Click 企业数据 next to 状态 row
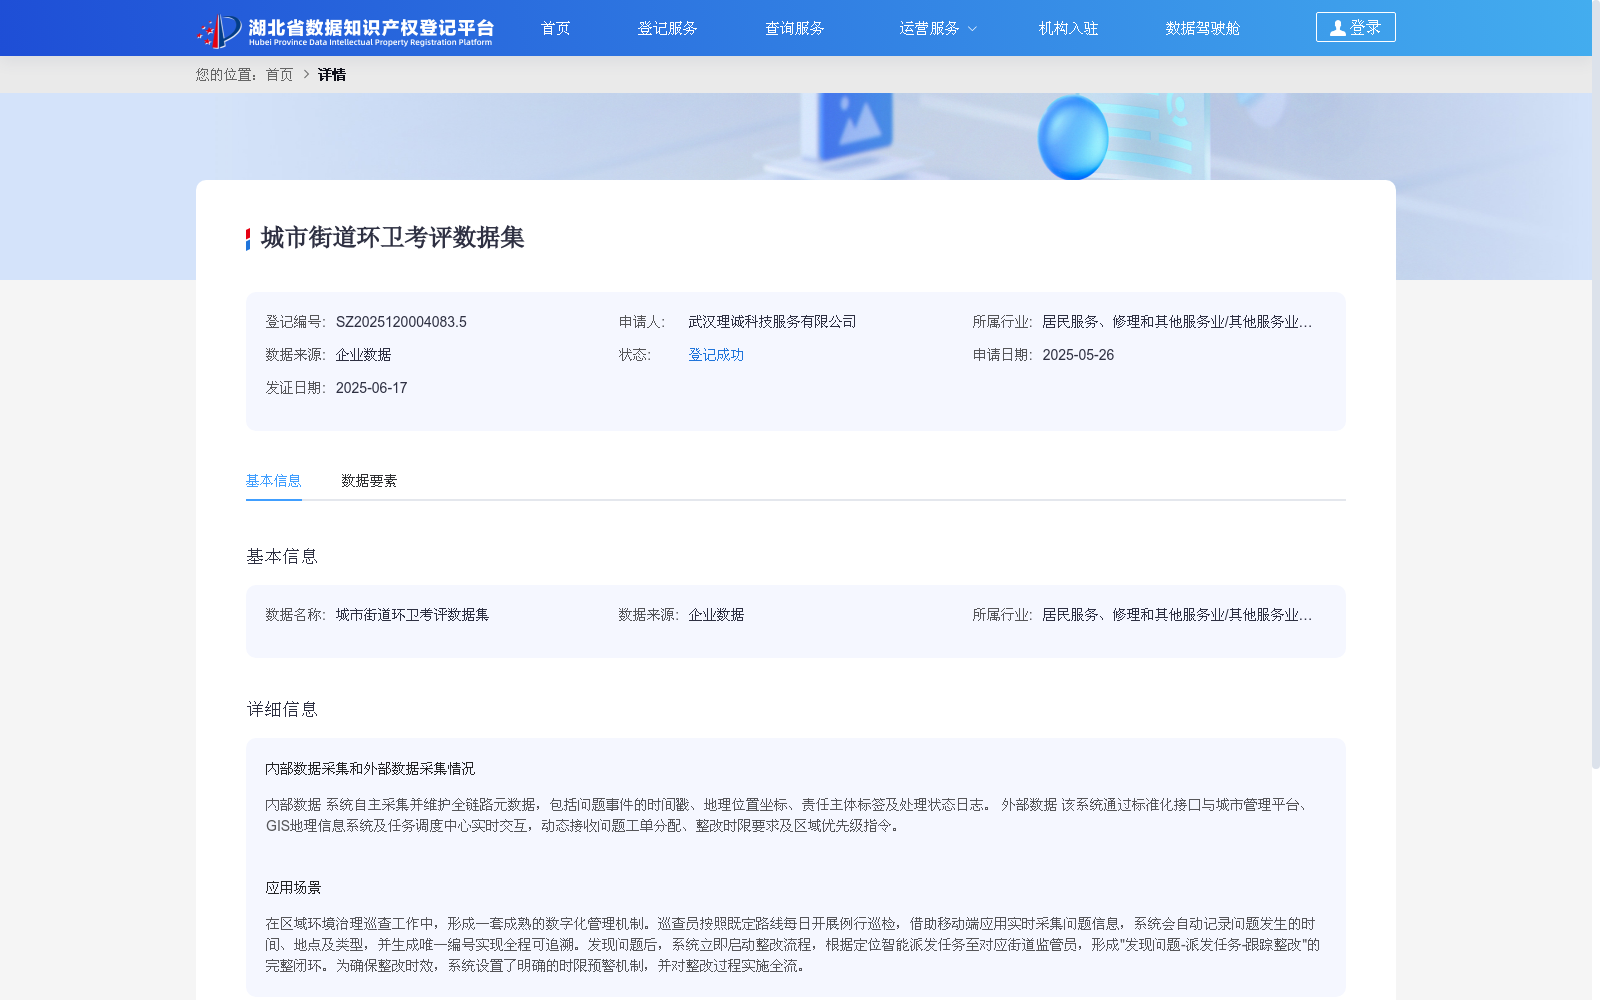 [363, 355]
